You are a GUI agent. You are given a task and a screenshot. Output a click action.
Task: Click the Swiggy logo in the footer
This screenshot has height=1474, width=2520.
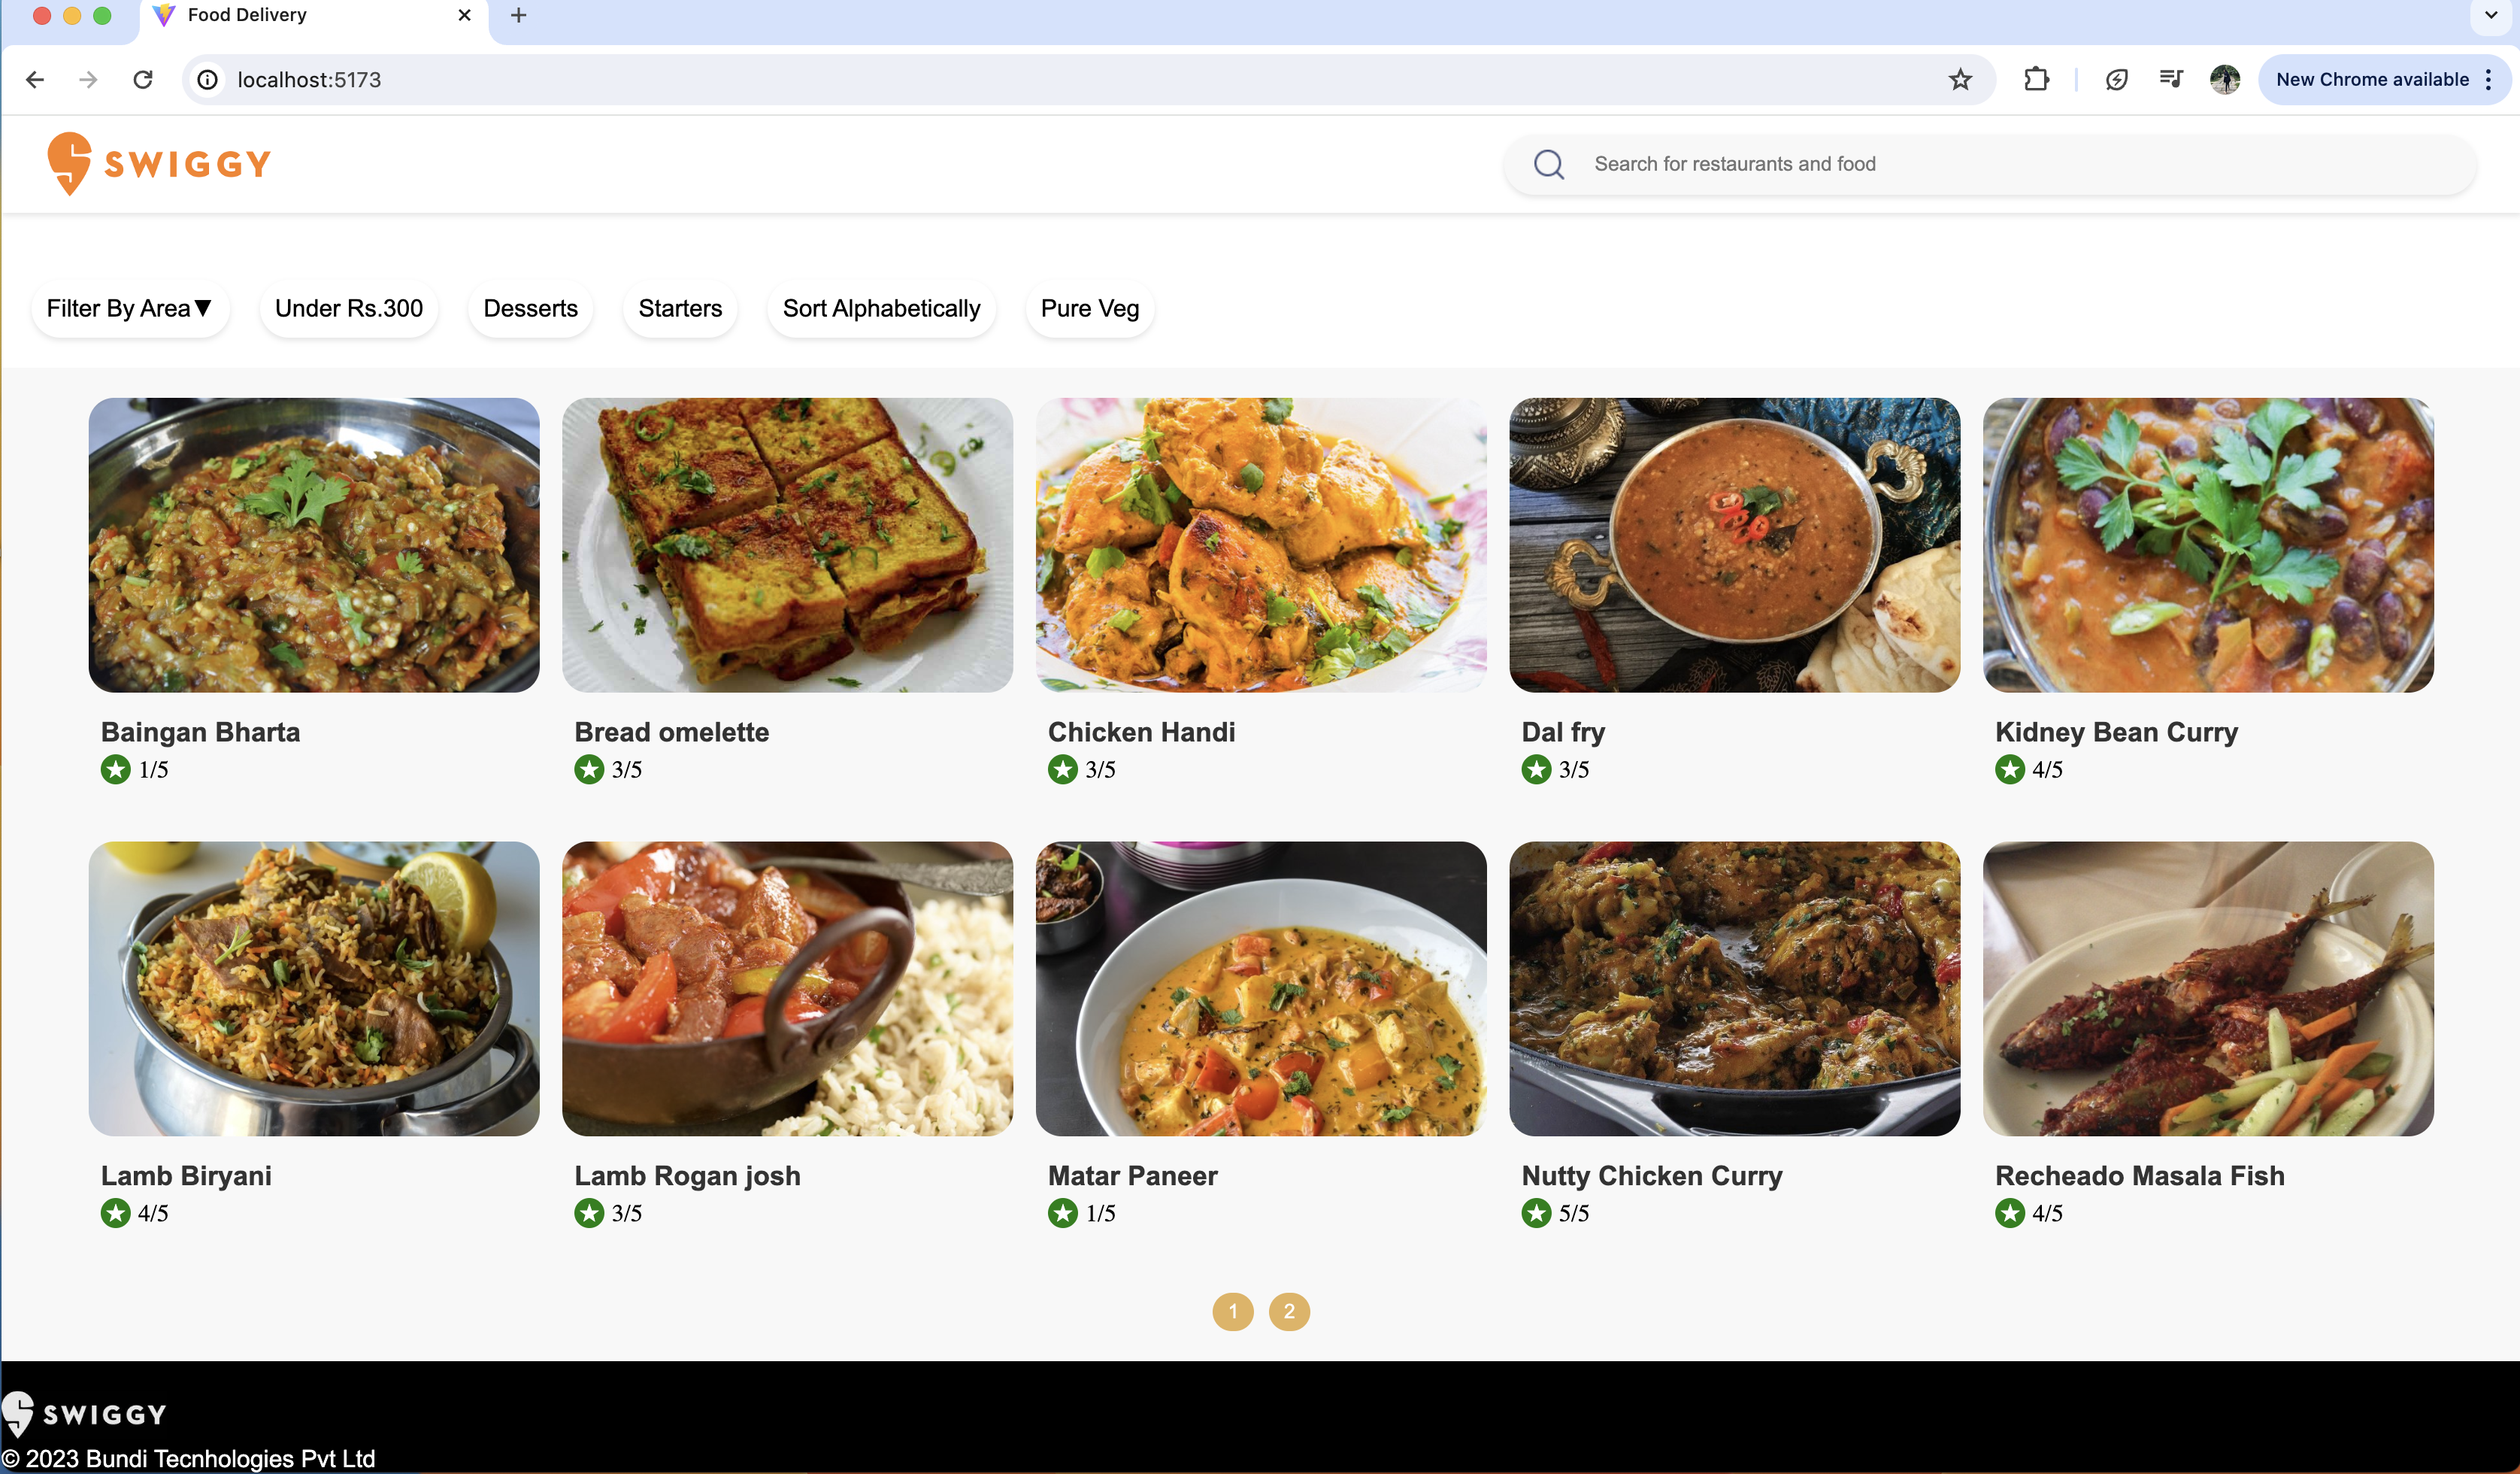point(86,1413)
